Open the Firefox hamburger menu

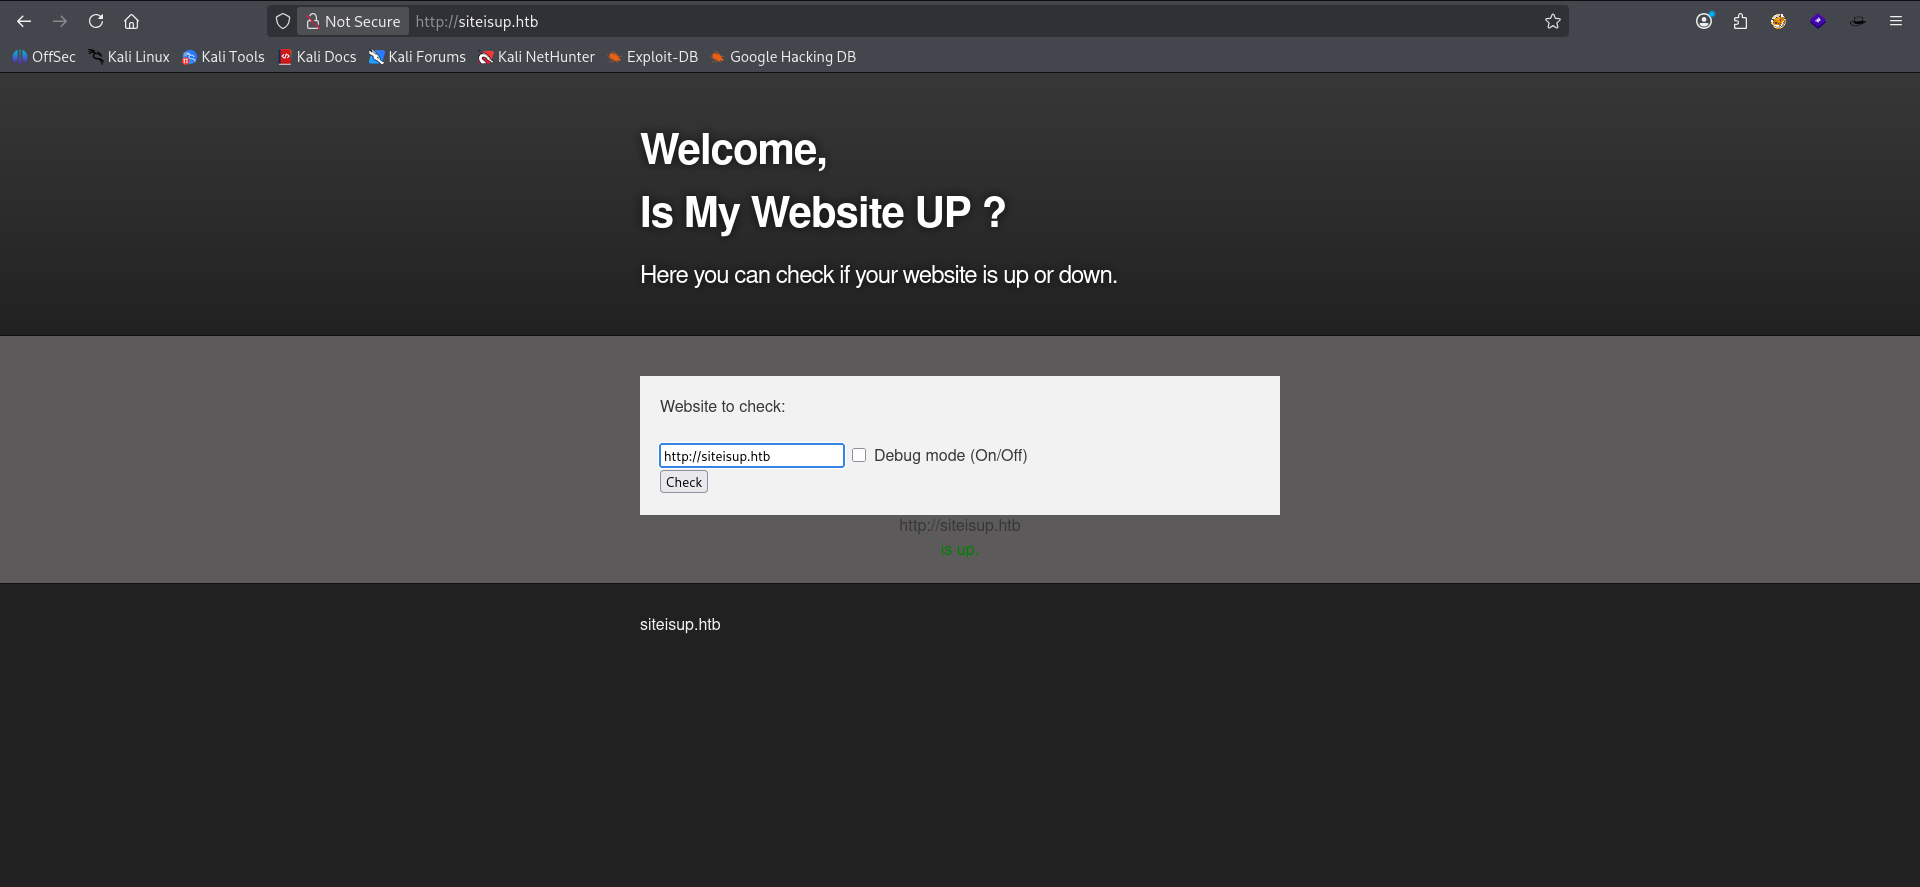pyautogui.click(x=1895, y=21)
